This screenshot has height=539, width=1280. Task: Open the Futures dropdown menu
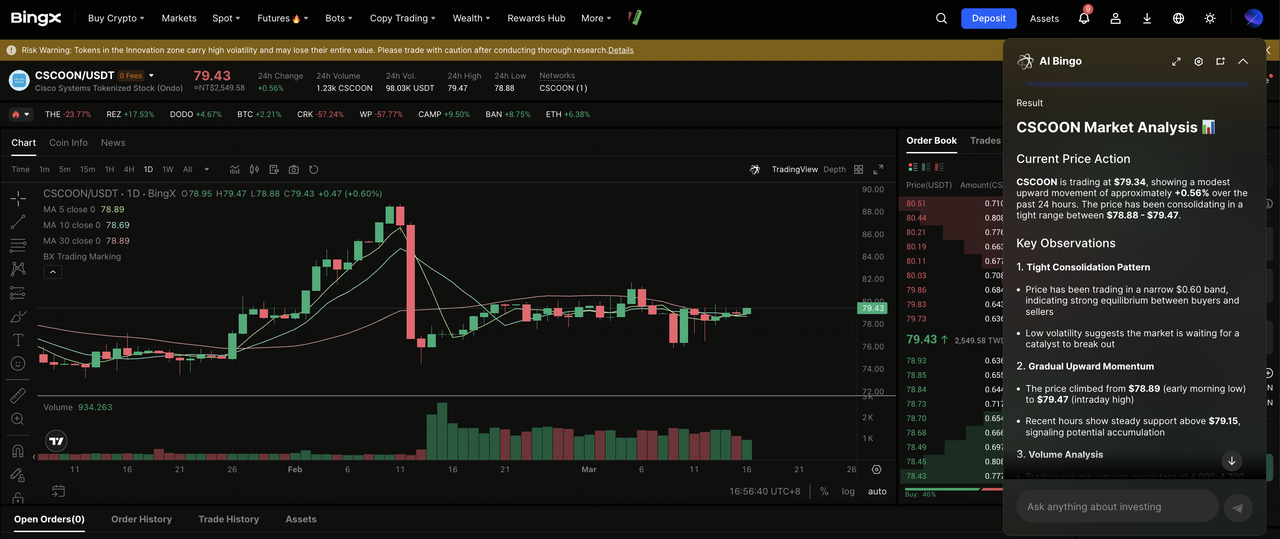[x=279, y=18]
